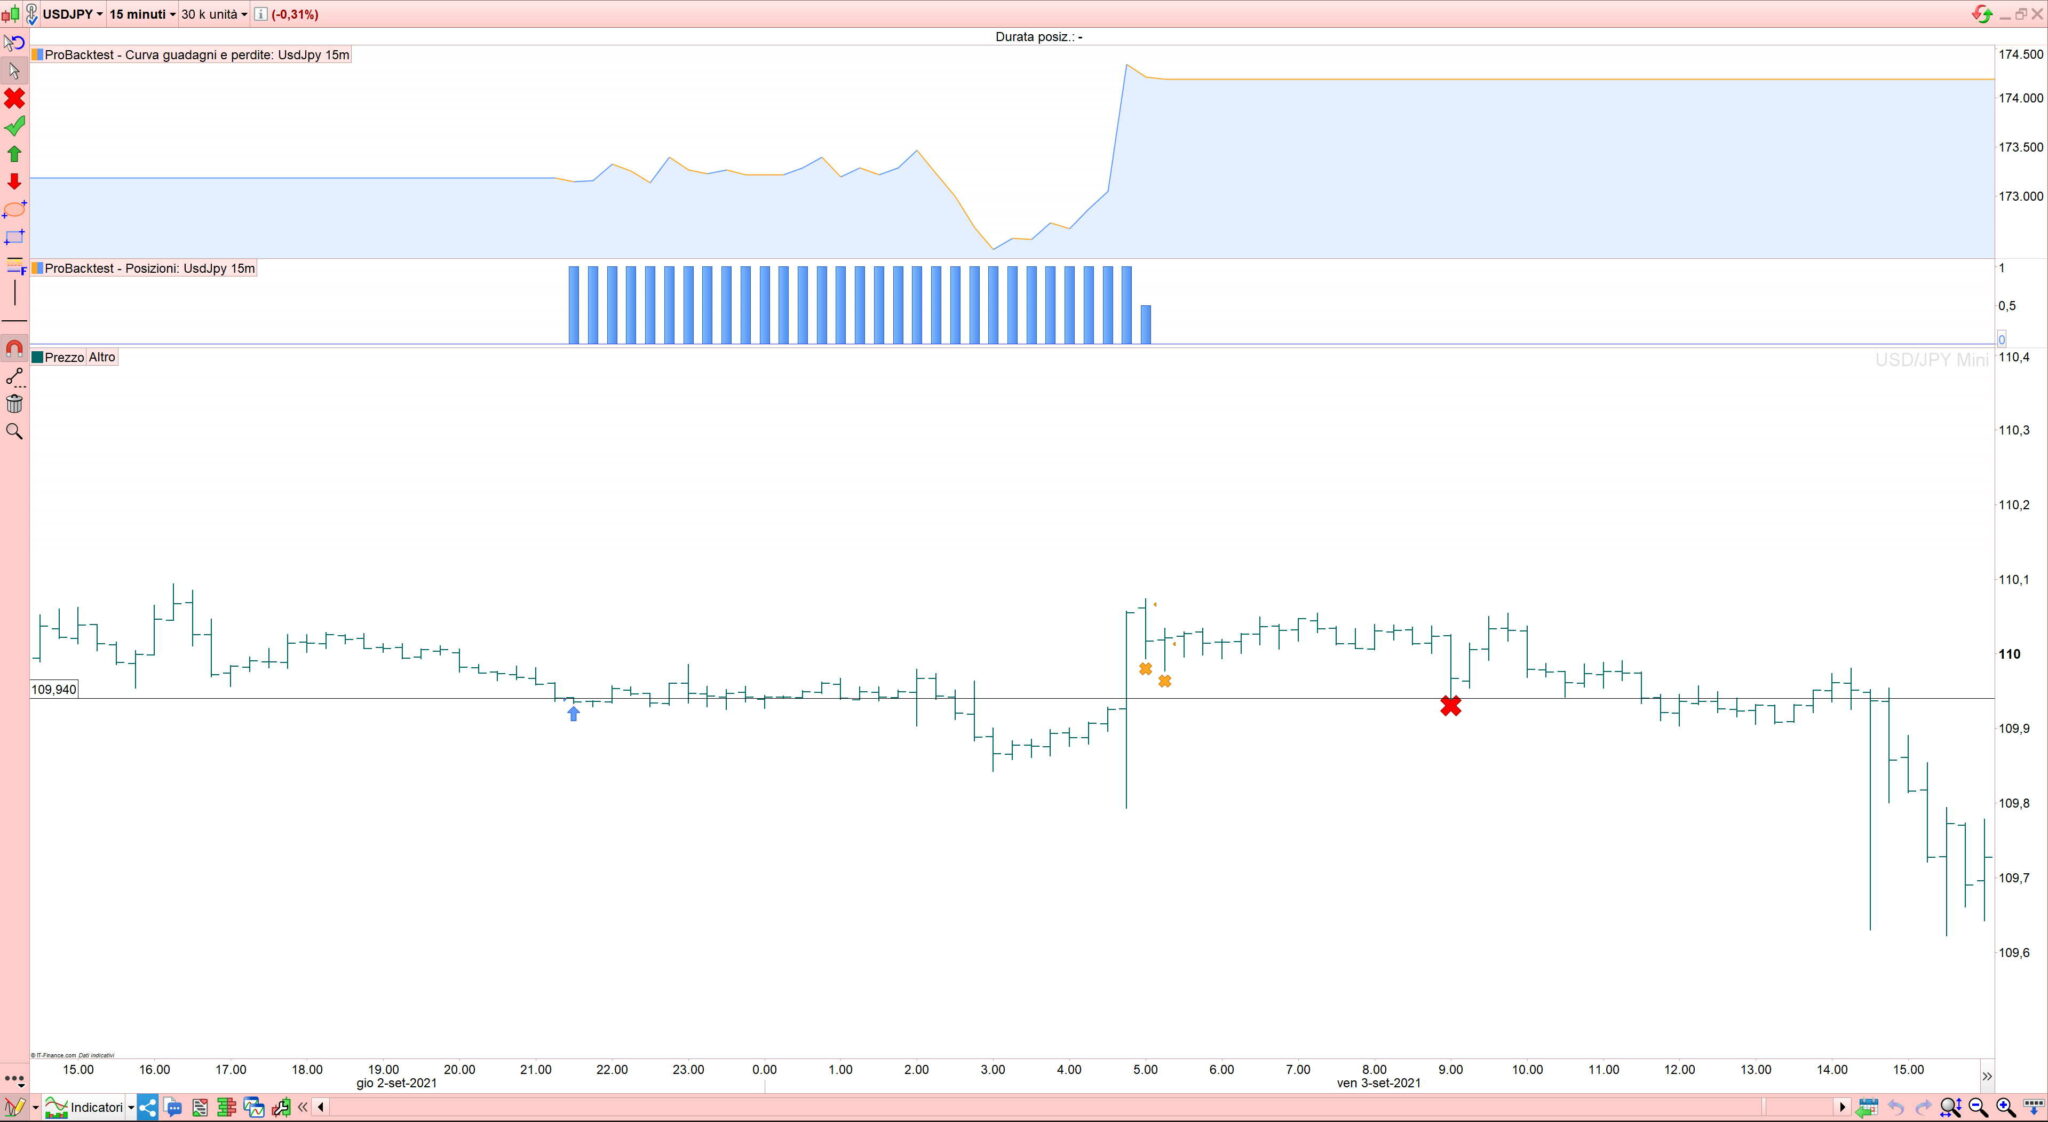Screen dimensions: 2048x1122
Task: Toggle the cursor pointer mode tool
Action: point(14,71)
